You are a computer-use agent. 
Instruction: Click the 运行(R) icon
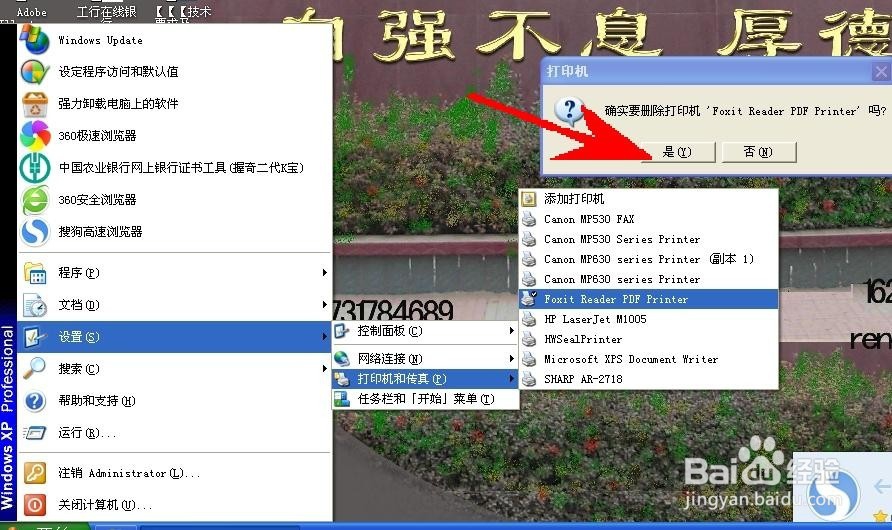pyautogui.click(x=35, y=433)
